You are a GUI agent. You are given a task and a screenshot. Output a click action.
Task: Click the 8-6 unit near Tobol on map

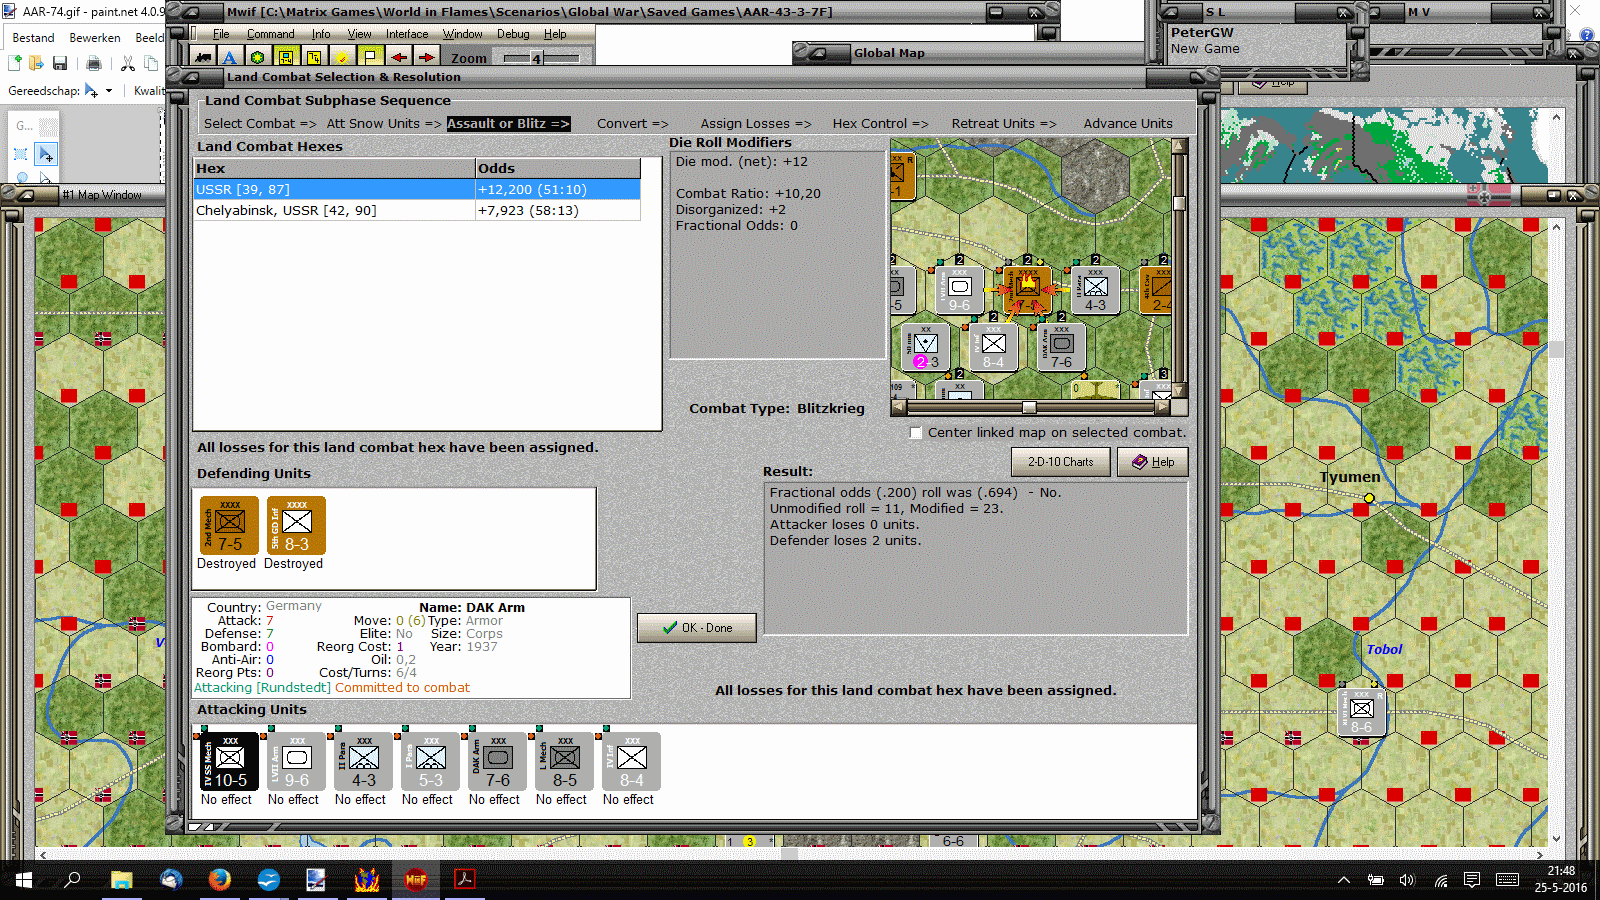(1361, 712)
